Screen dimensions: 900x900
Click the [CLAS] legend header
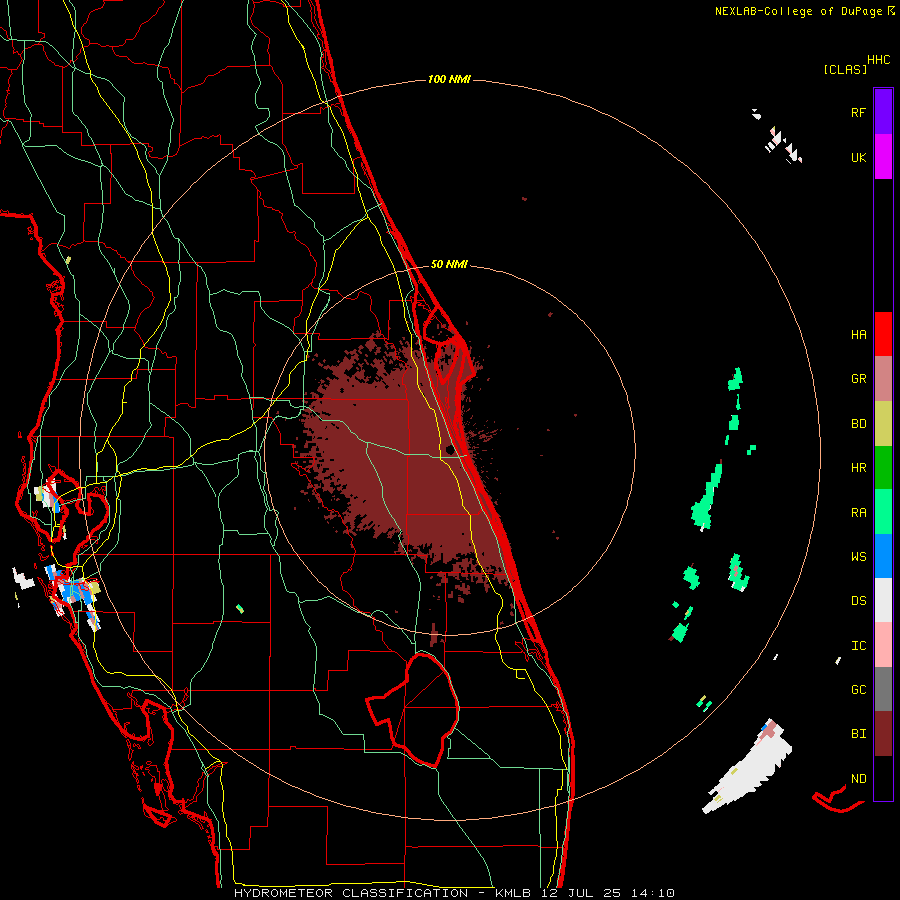pyautogui.click(x=845, y=69)
